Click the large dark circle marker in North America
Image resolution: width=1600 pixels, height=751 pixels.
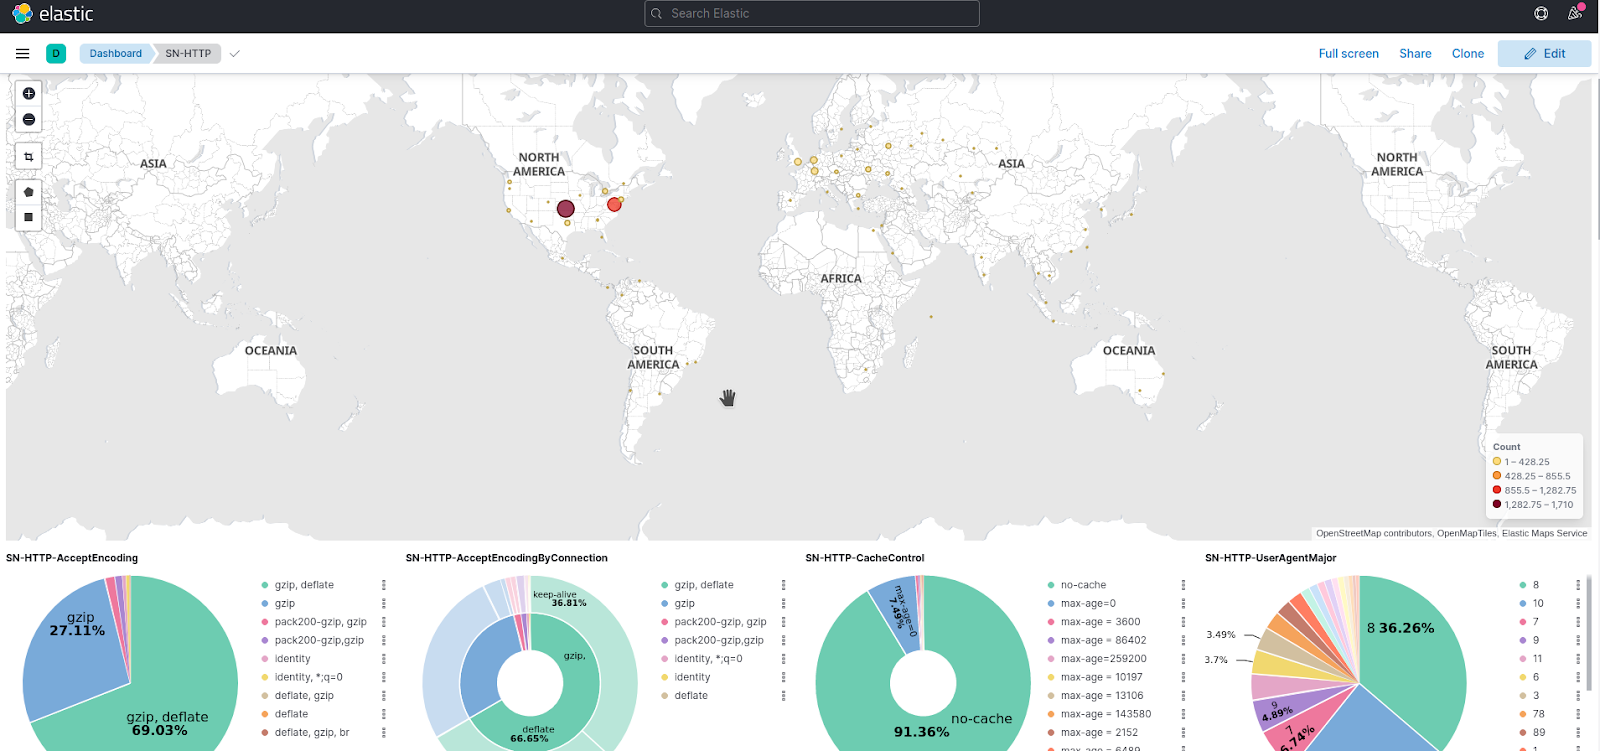566,209
